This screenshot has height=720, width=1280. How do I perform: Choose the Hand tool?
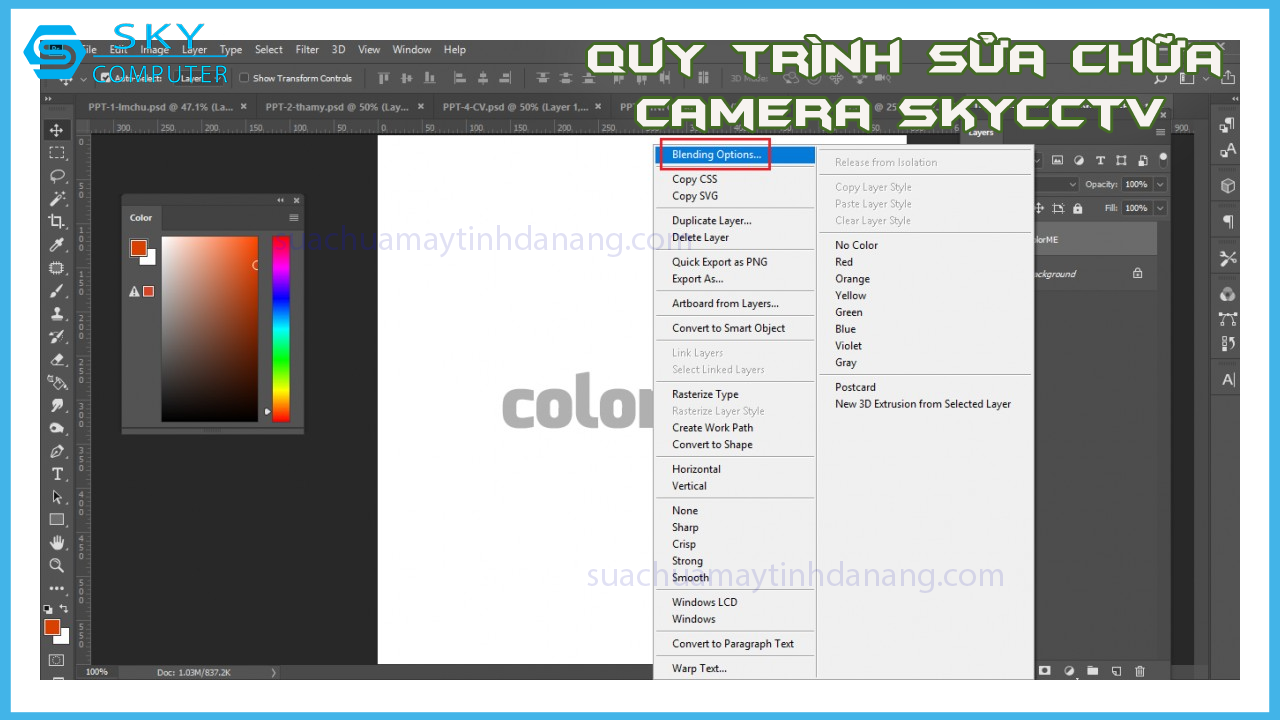point(57,542)
